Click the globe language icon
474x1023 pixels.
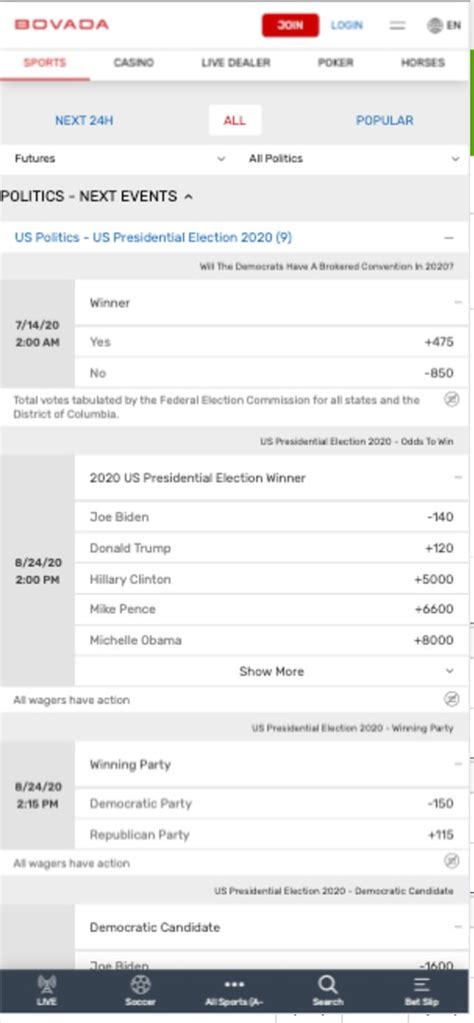click(435, 25)
